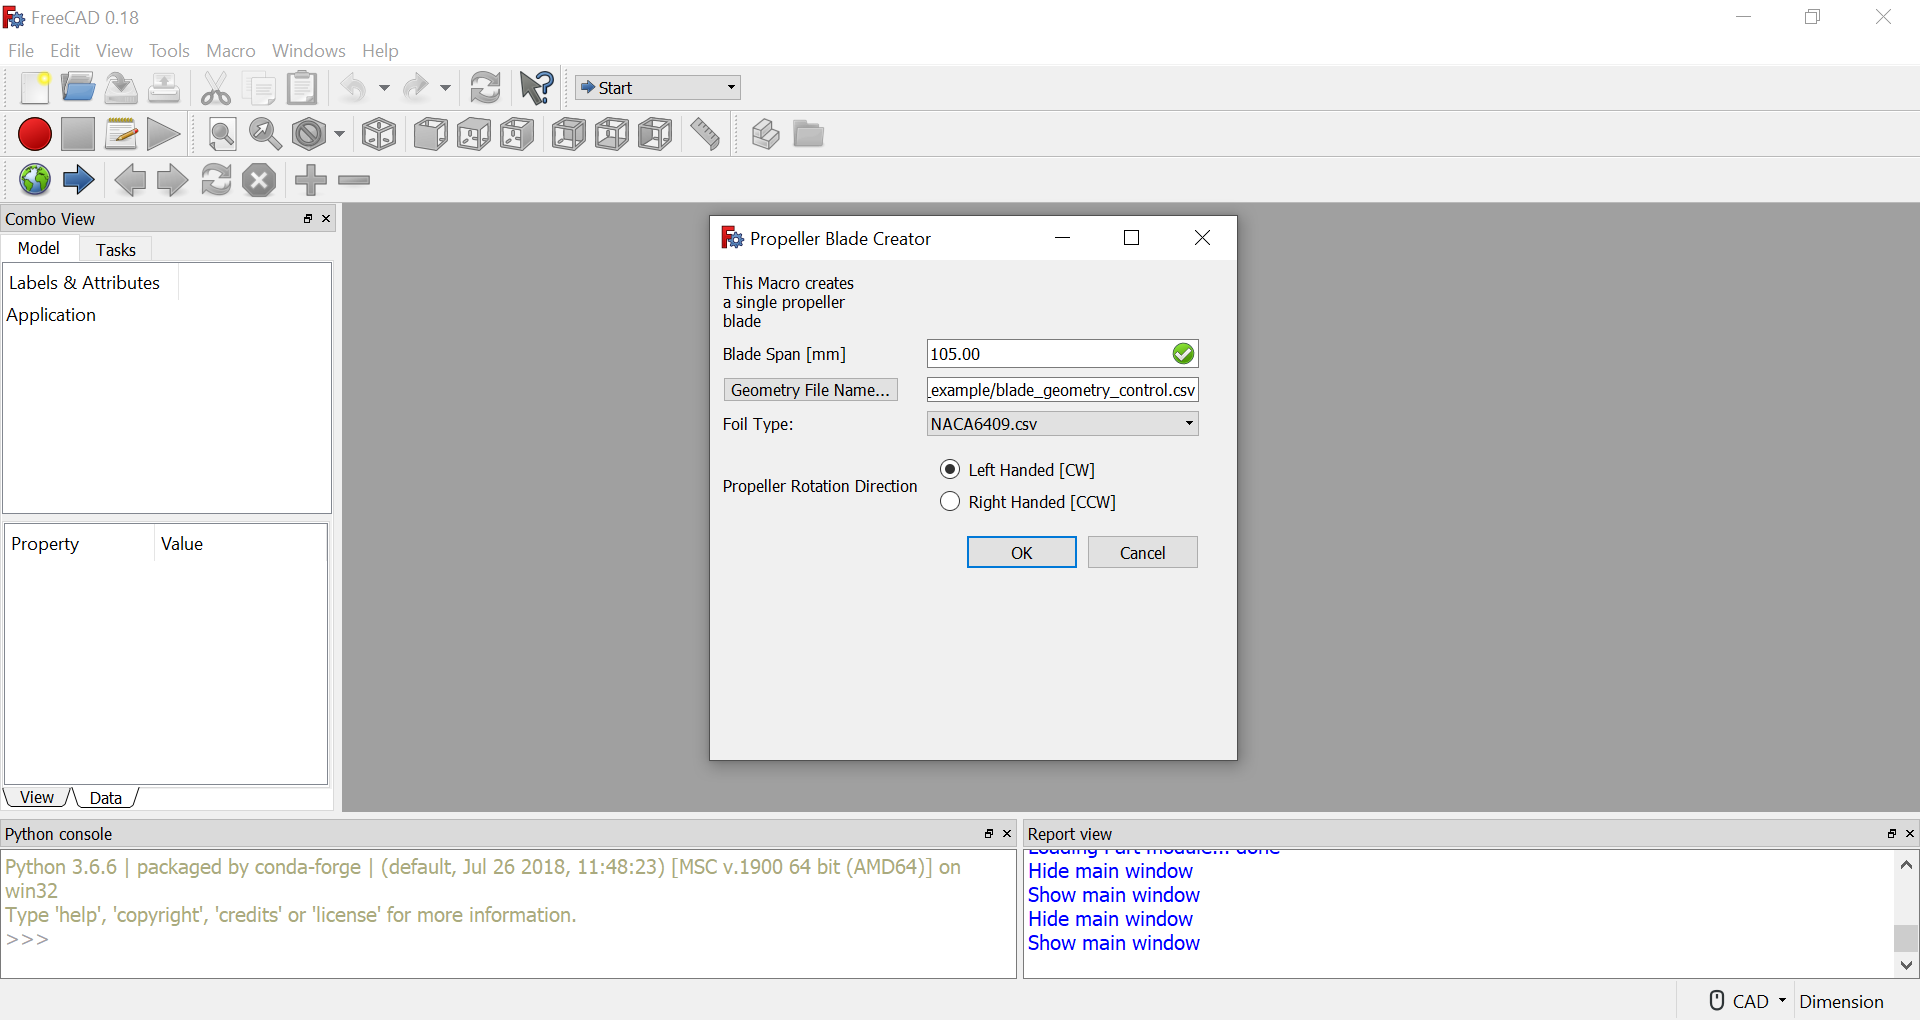Open the Edit menu
Image resolution: width=1920 pixels, height=1020 pixels.
(x=65, y=51)
